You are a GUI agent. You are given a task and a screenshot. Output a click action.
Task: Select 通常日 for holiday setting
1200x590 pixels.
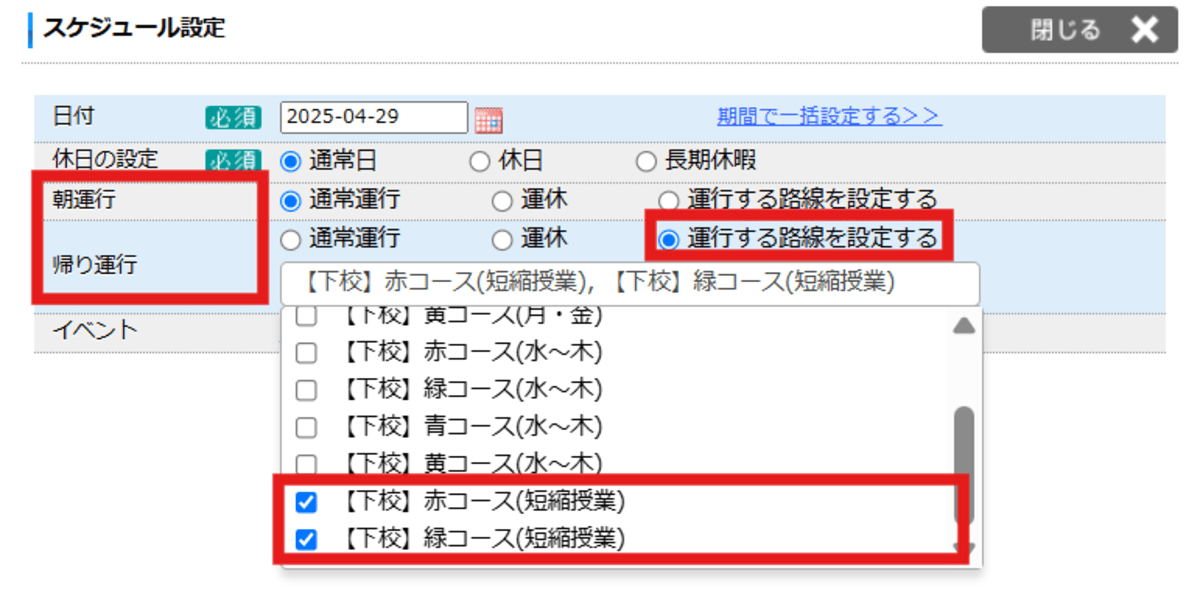coord(291,160)
